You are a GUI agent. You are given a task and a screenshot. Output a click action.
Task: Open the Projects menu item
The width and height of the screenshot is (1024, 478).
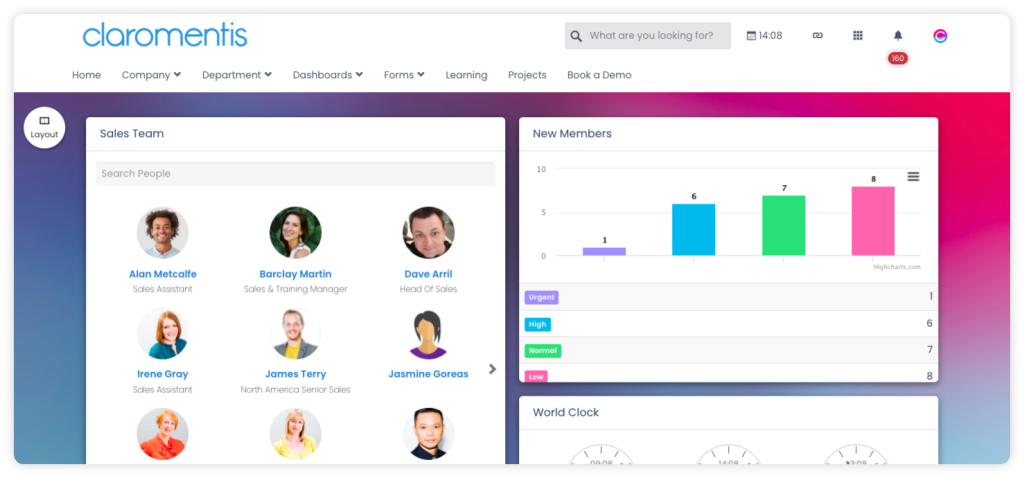click(527, 75)
